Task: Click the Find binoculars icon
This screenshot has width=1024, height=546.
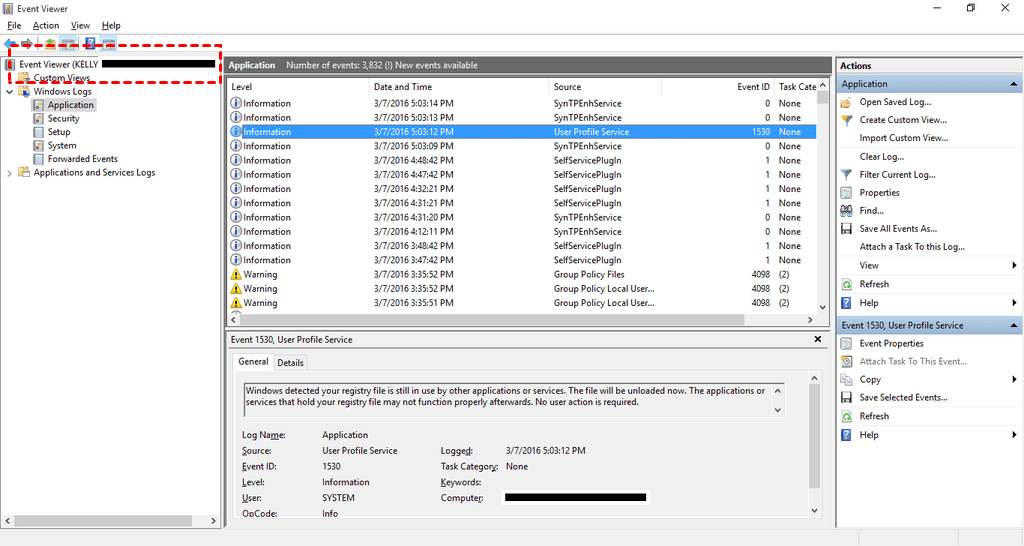Action: click(847, 211)
